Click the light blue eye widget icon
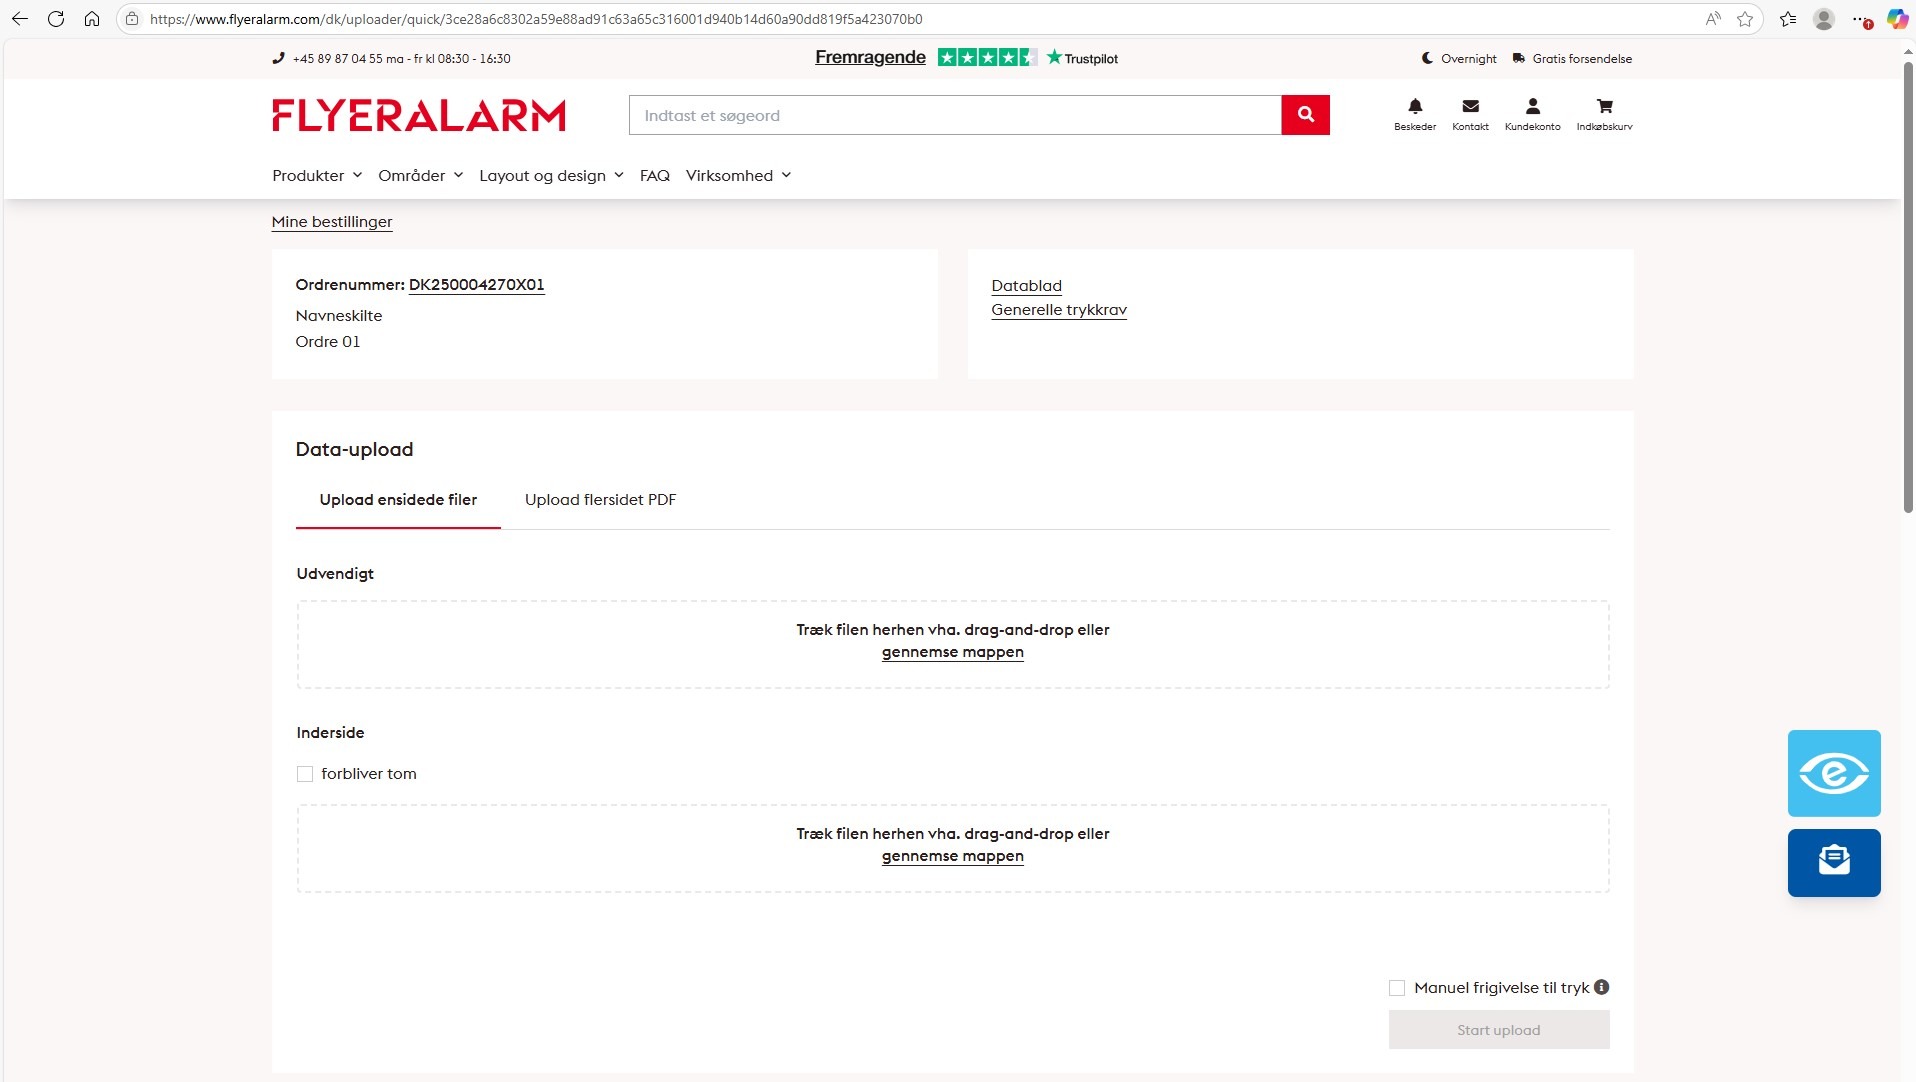This screenshot has height=1082, width=1916. pos(1833,773)
